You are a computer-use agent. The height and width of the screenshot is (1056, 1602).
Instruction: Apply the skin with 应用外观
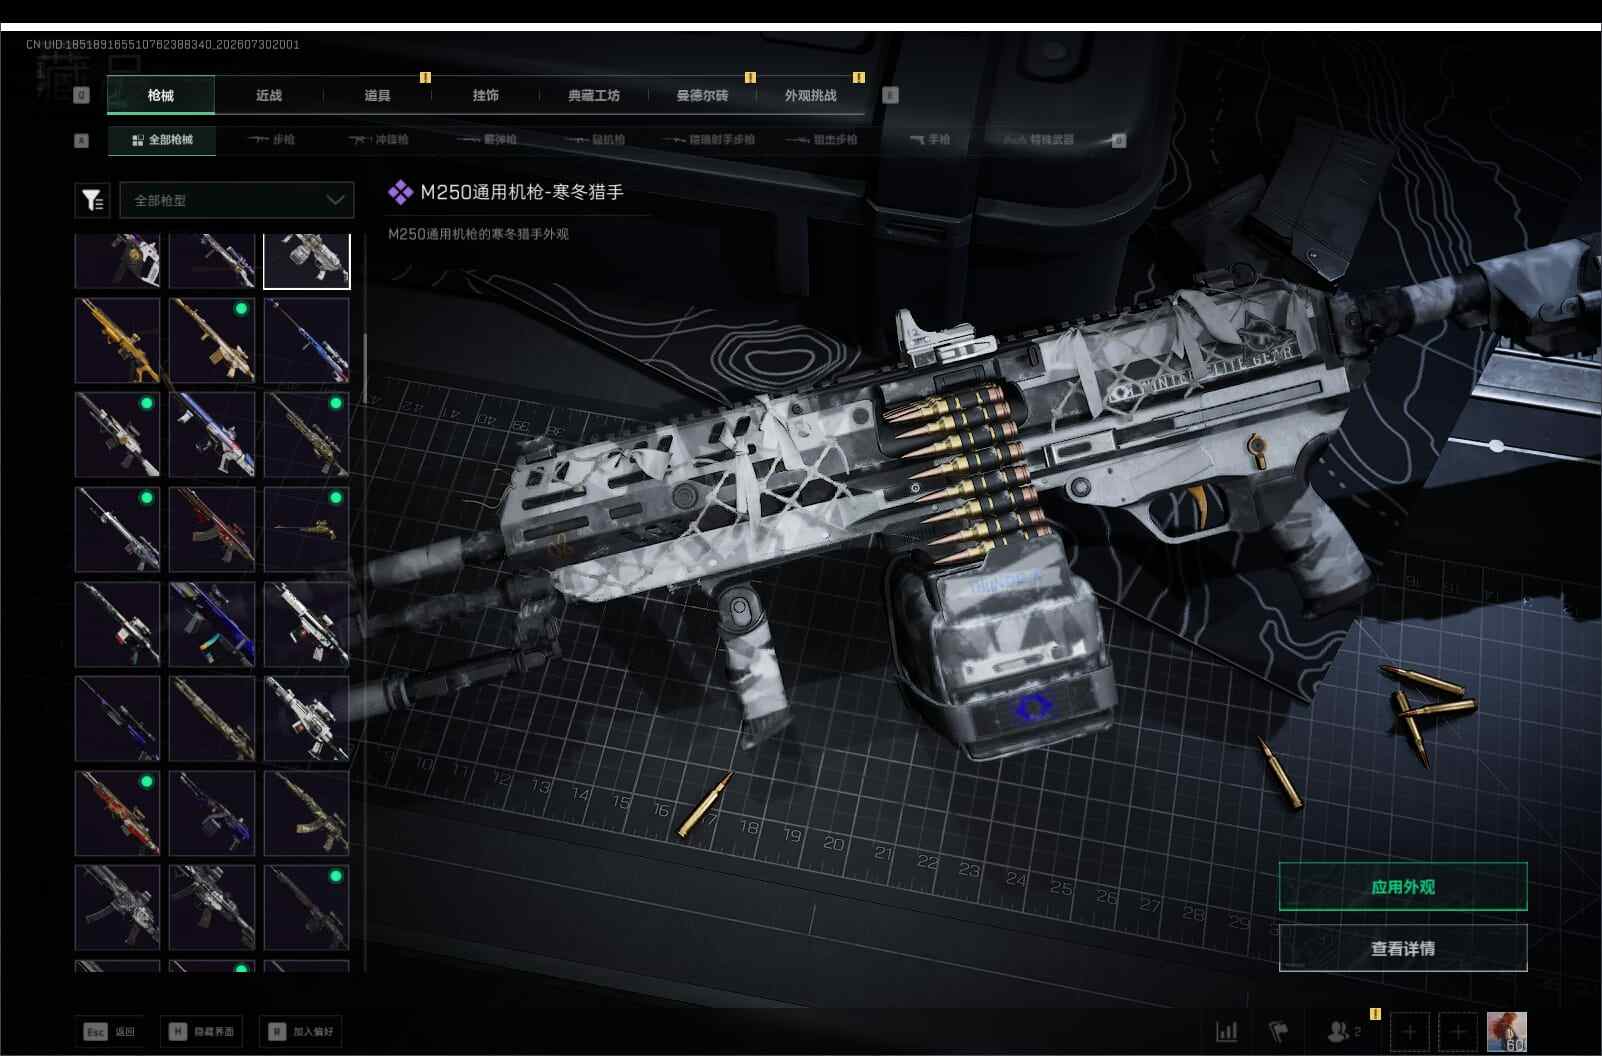click(1403, 887)
